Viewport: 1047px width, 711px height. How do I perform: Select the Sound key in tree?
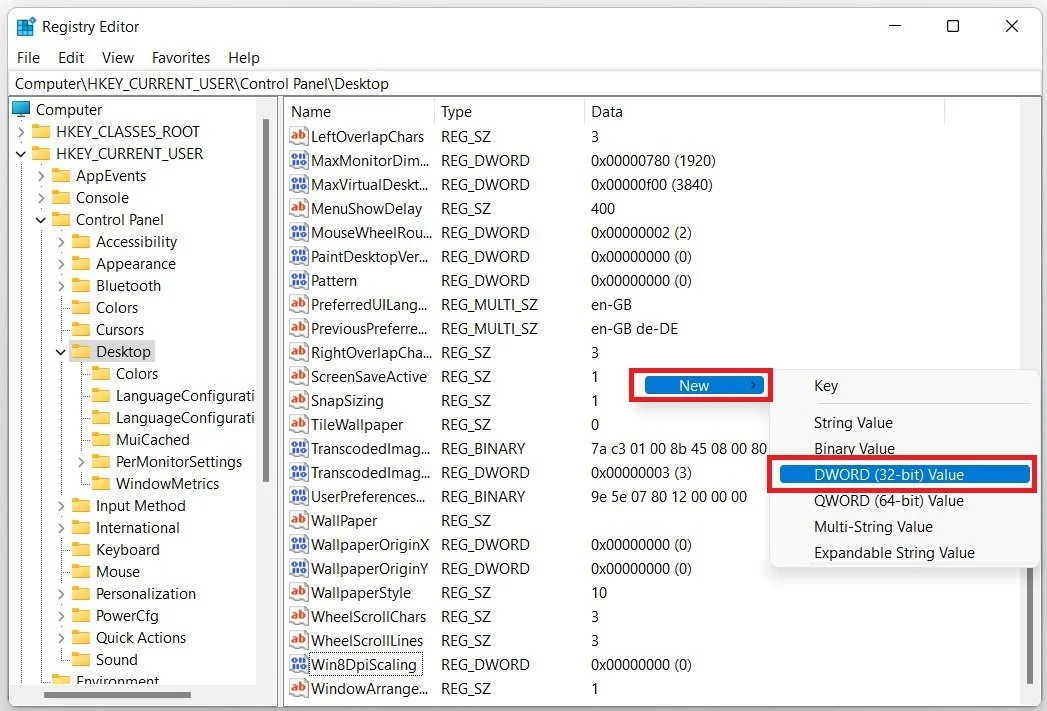coord(116,660)
